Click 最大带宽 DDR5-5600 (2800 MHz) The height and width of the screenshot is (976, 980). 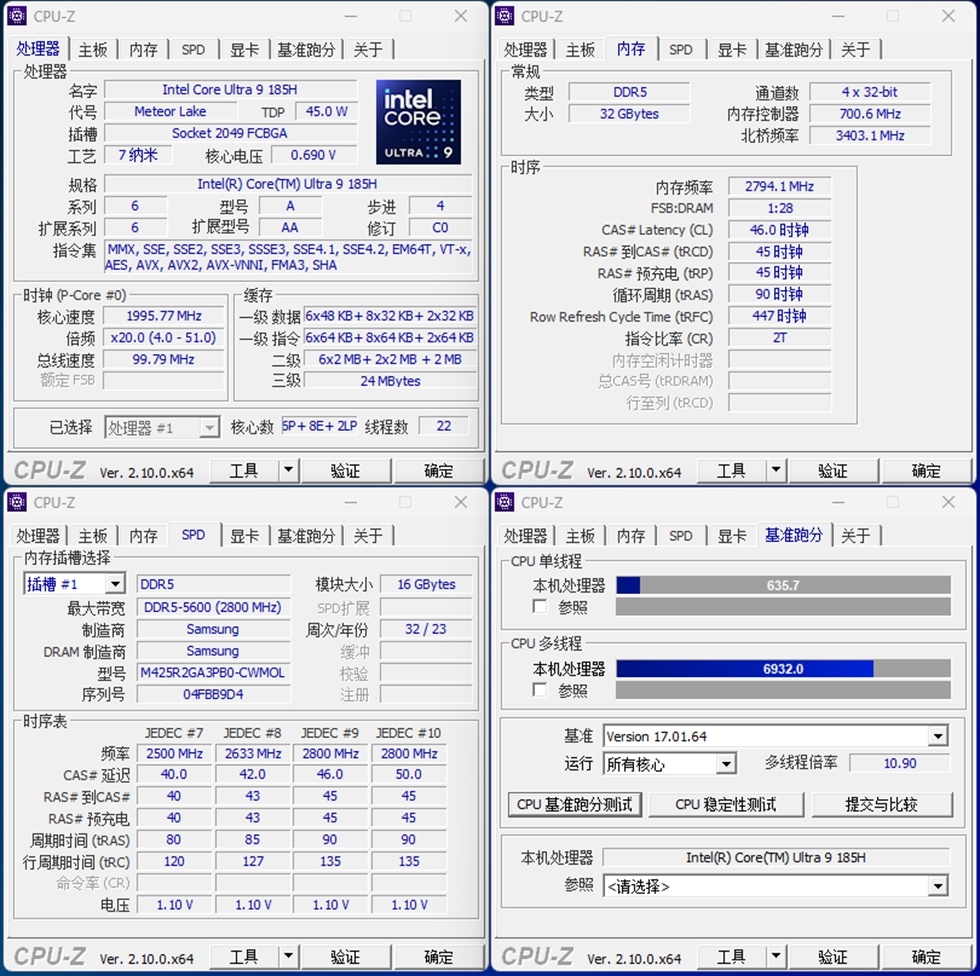click(x=213, y=607)
